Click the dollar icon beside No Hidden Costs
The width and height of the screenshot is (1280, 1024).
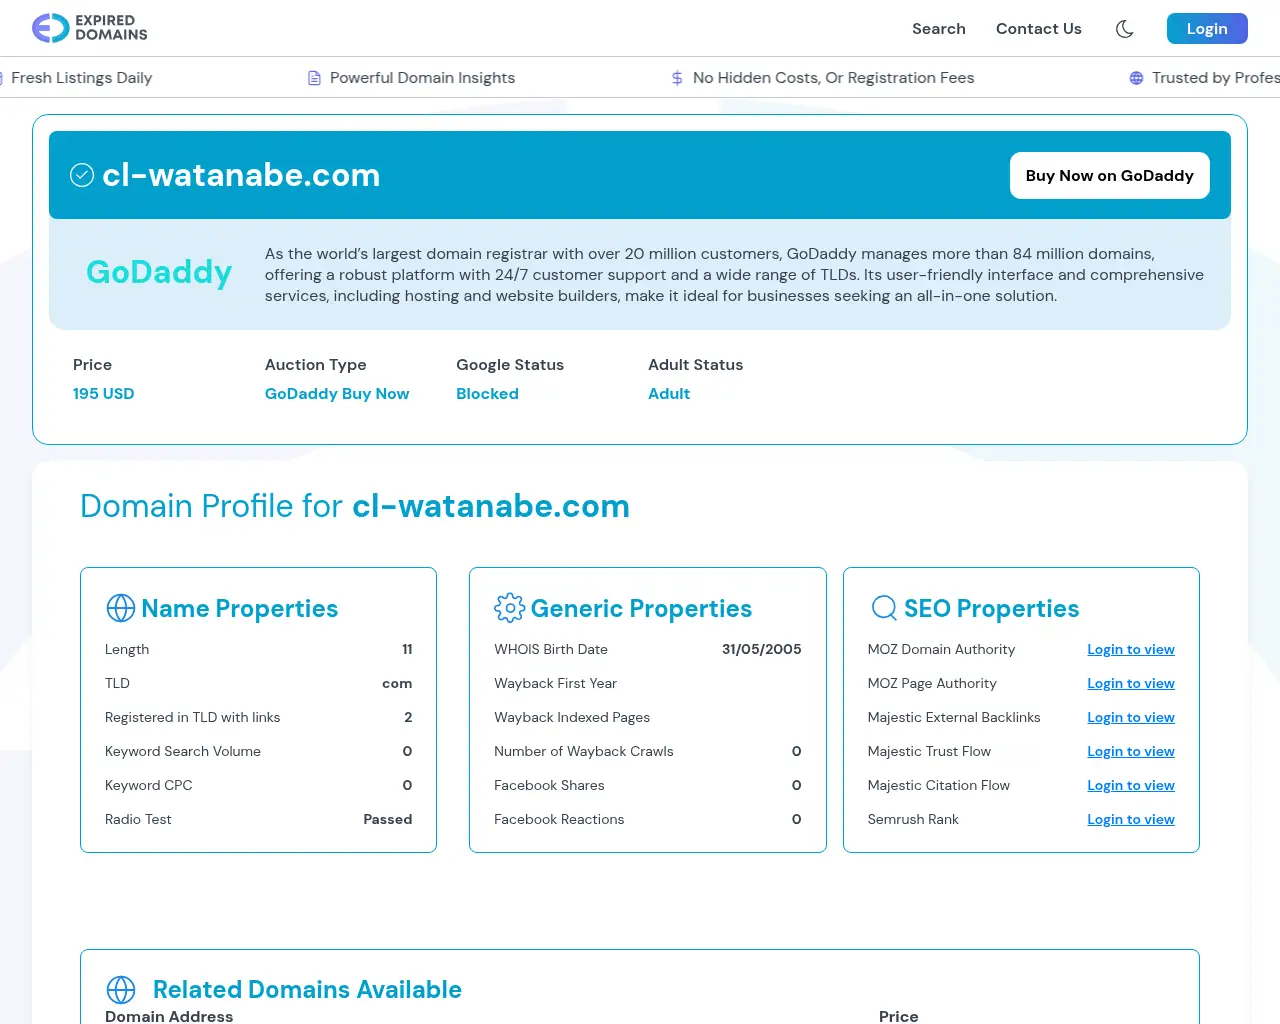pyautogui.click(x=677, y=78)
